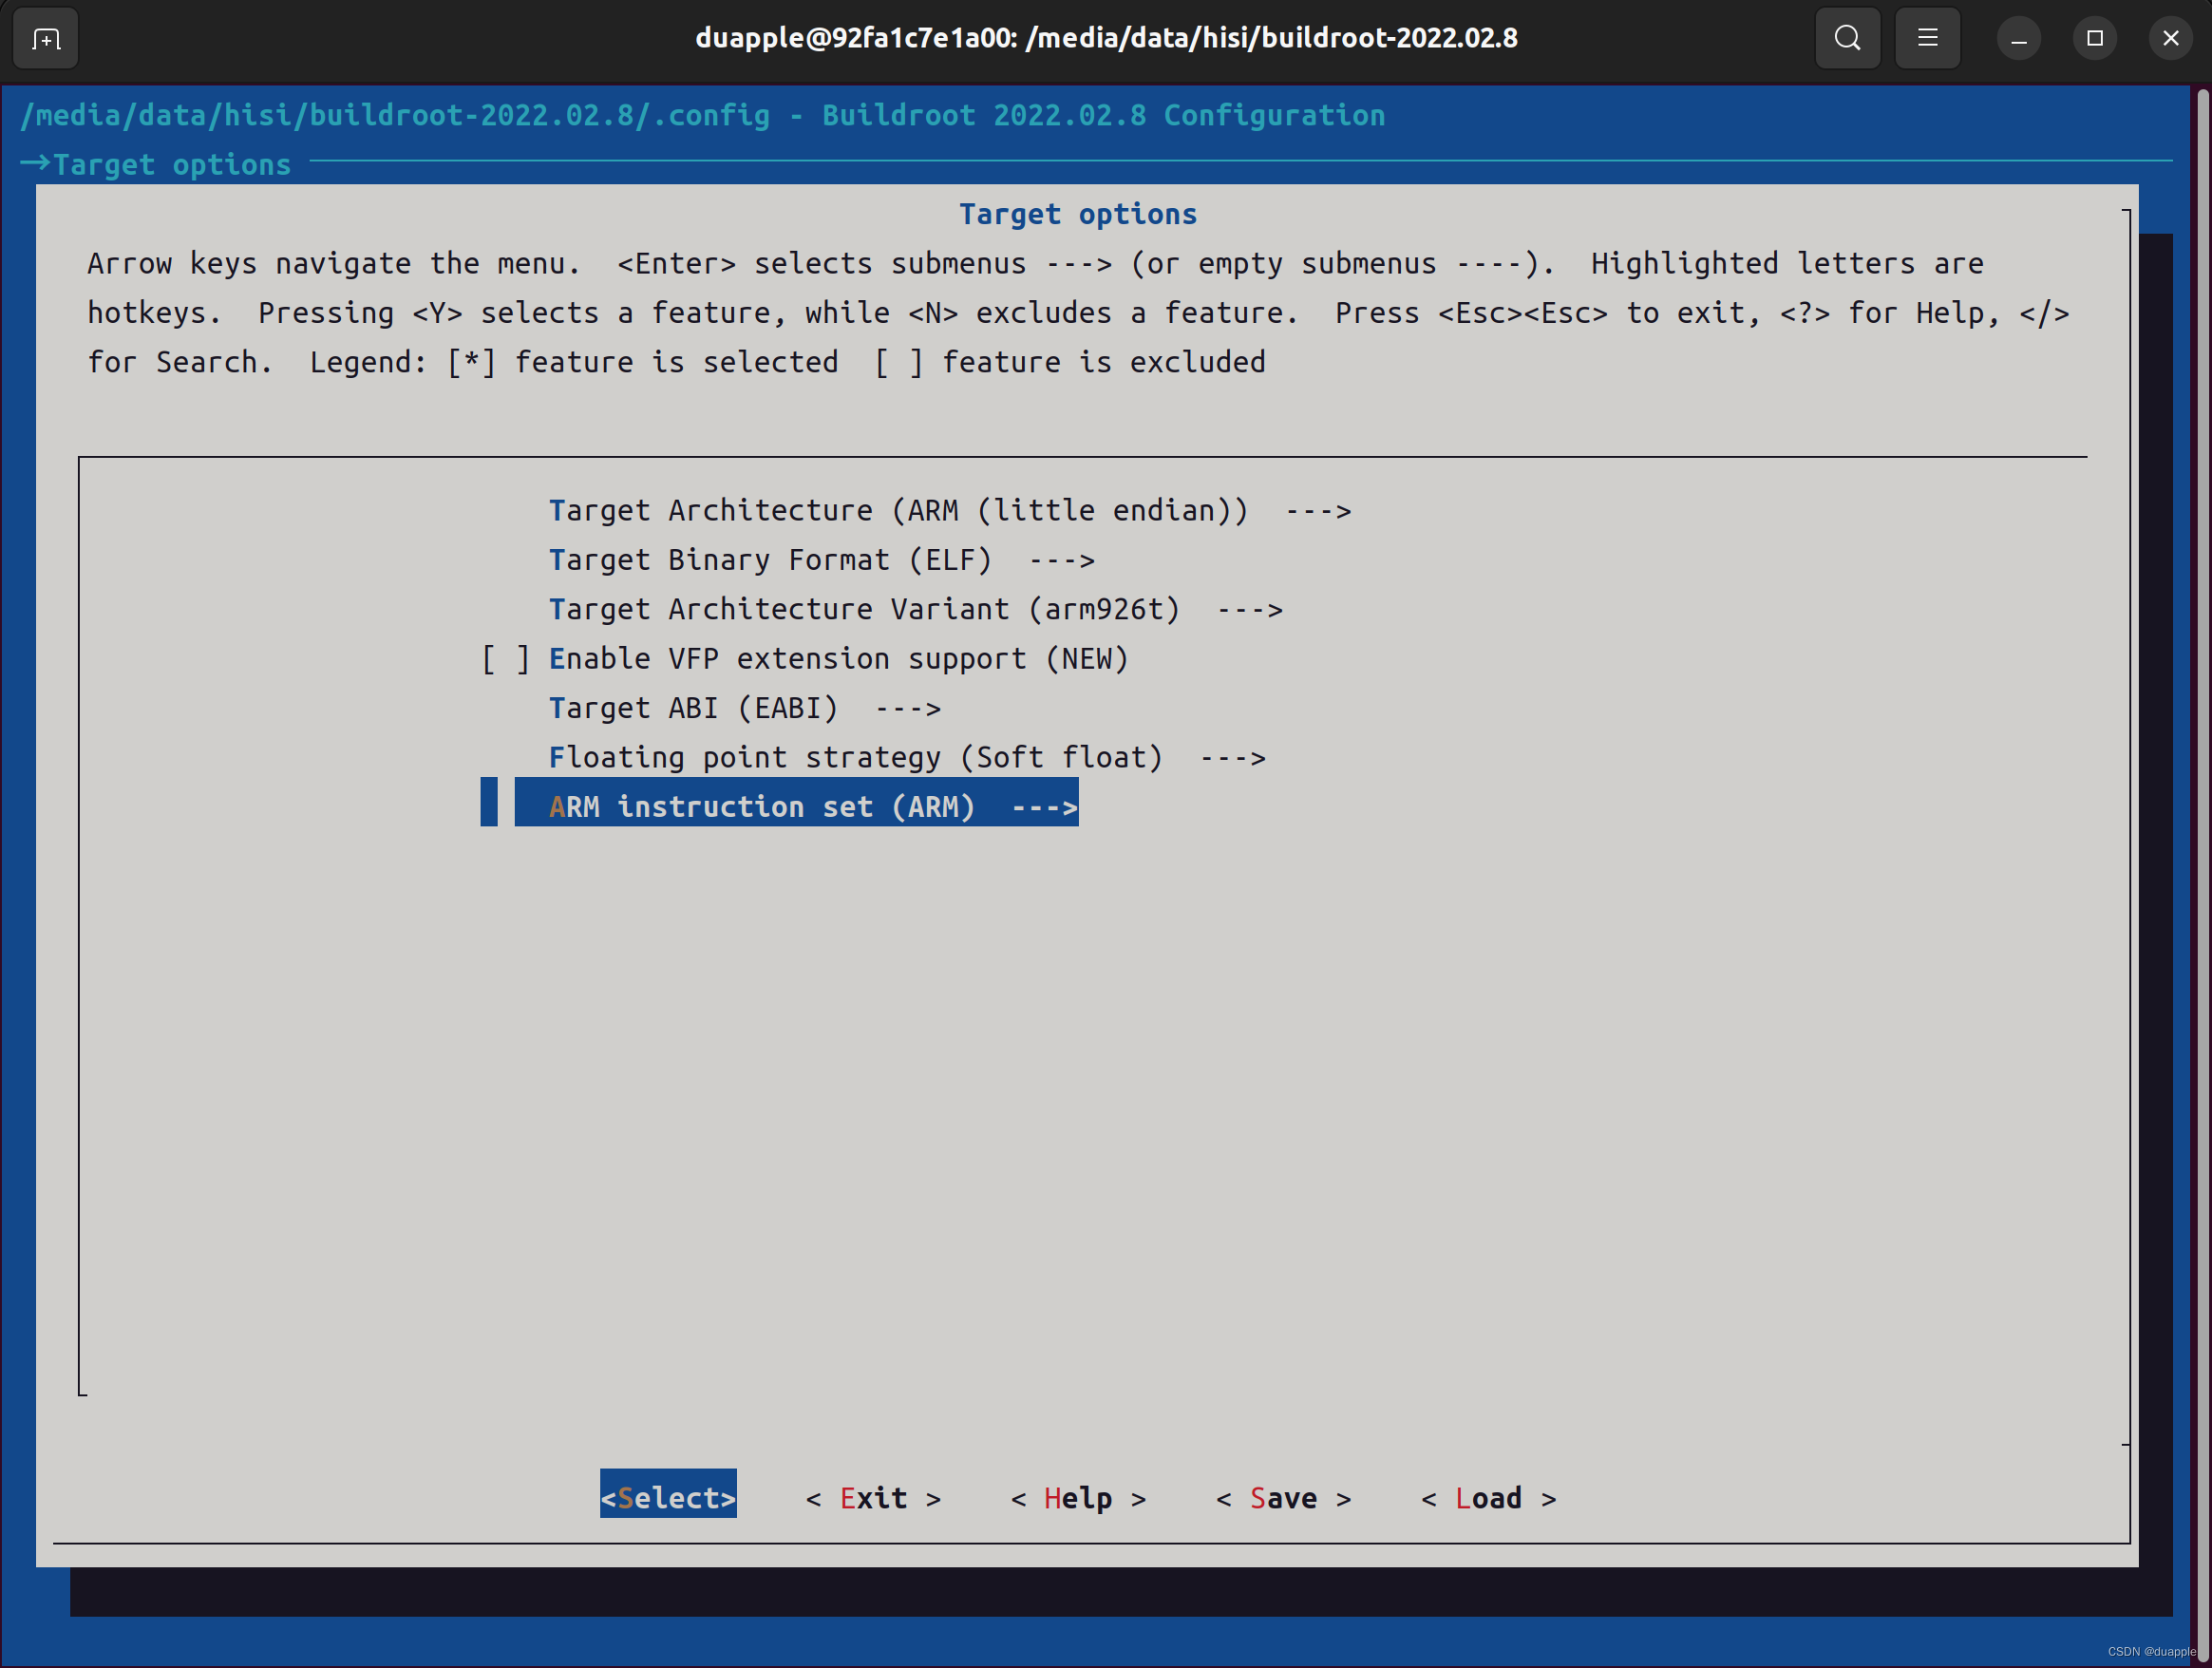The height and width of the screenshot is (1668, 2212).
Task: Click the .config Buildroot Configuration header
Action: pyautogui.click(x=703, y=116)
